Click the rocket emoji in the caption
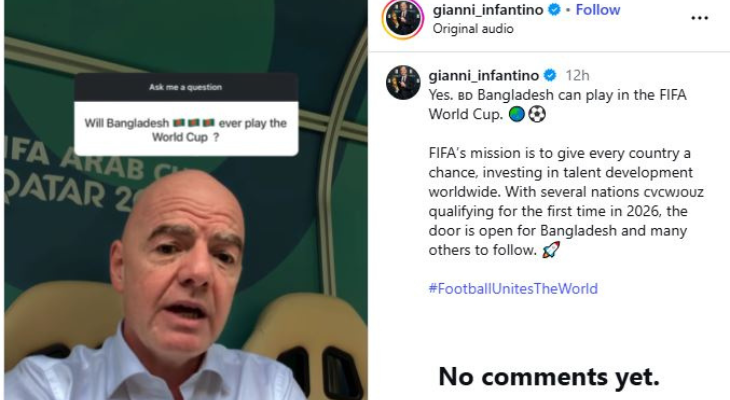This screenshot has height=400, width=730. (x=551, y=250)
